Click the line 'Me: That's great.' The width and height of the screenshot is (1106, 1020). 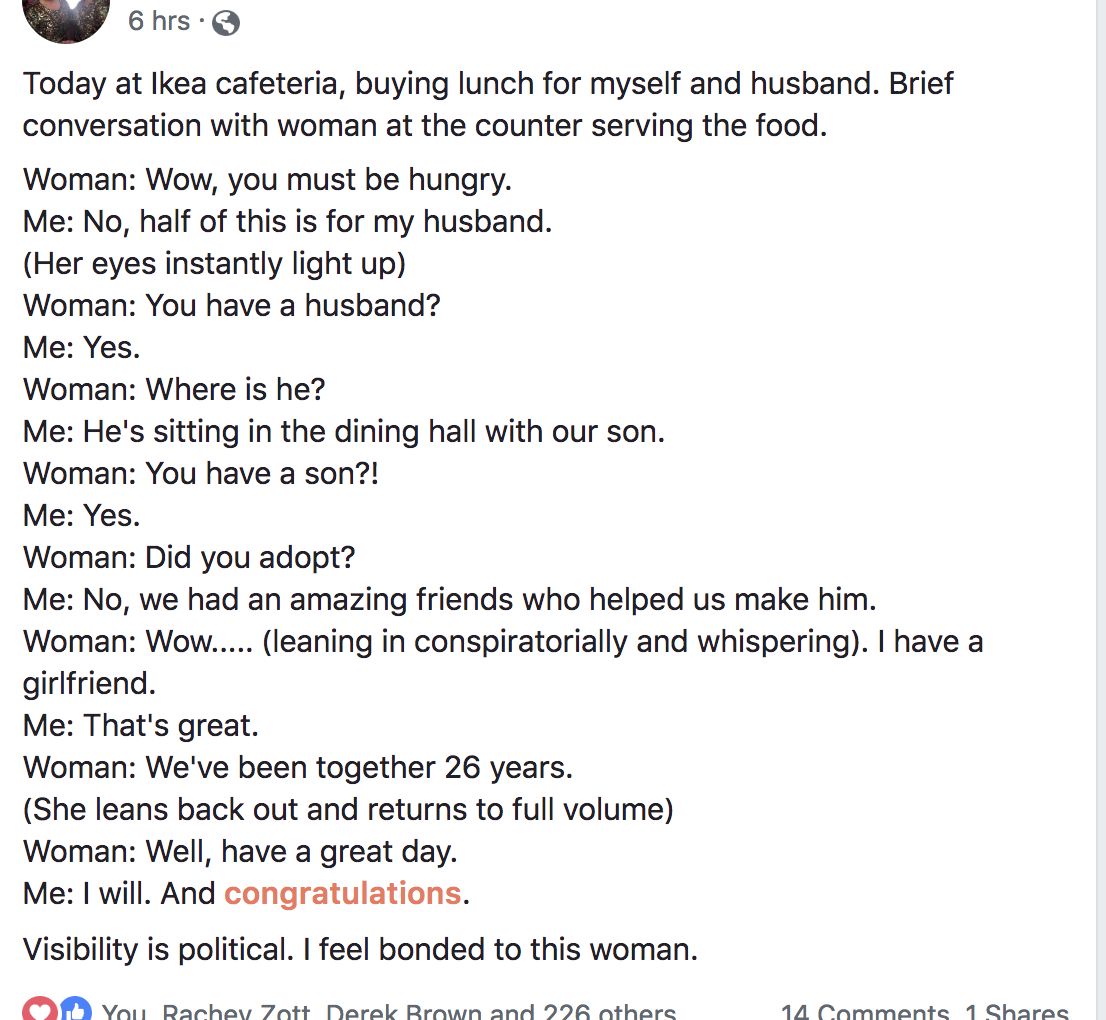coord(141,725)
